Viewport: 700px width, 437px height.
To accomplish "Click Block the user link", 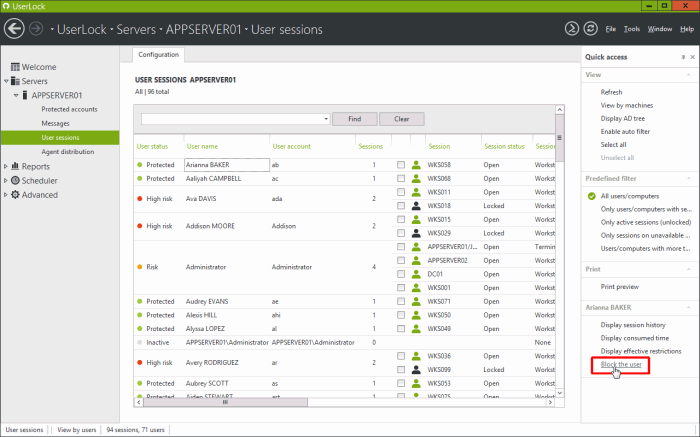I will (621, 364).
